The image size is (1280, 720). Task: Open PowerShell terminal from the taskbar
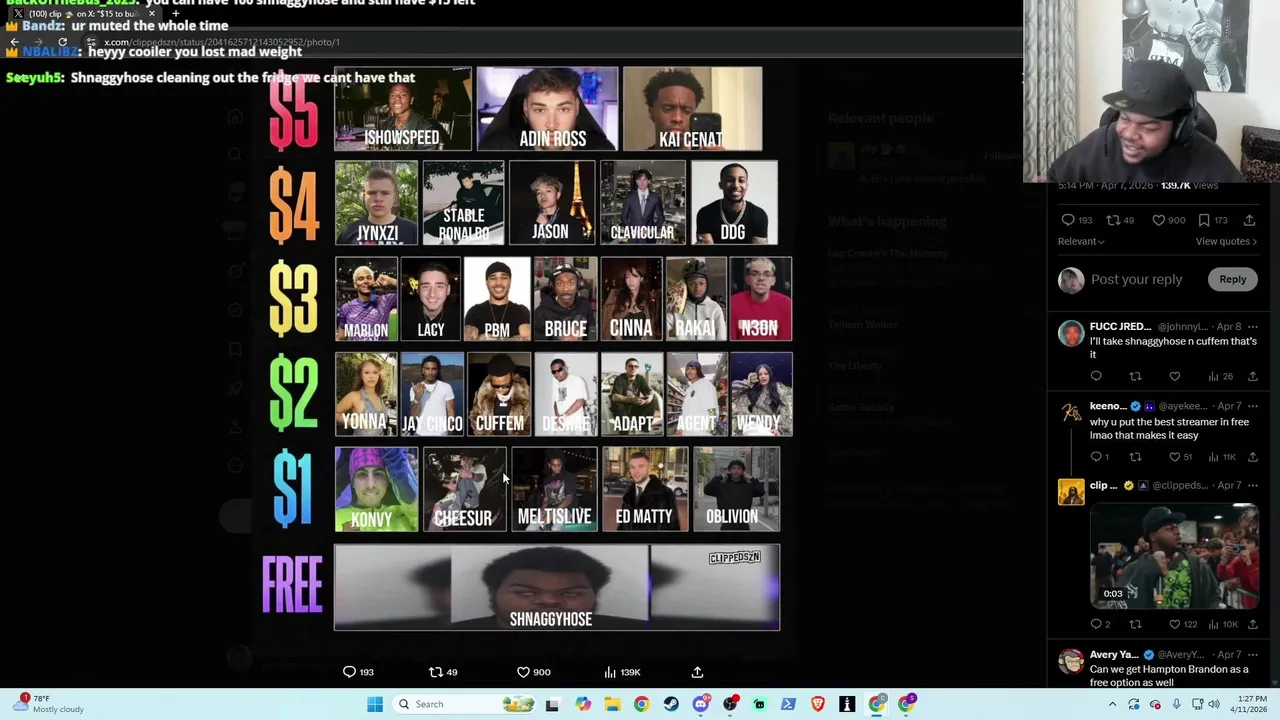(x=788, y=704)
